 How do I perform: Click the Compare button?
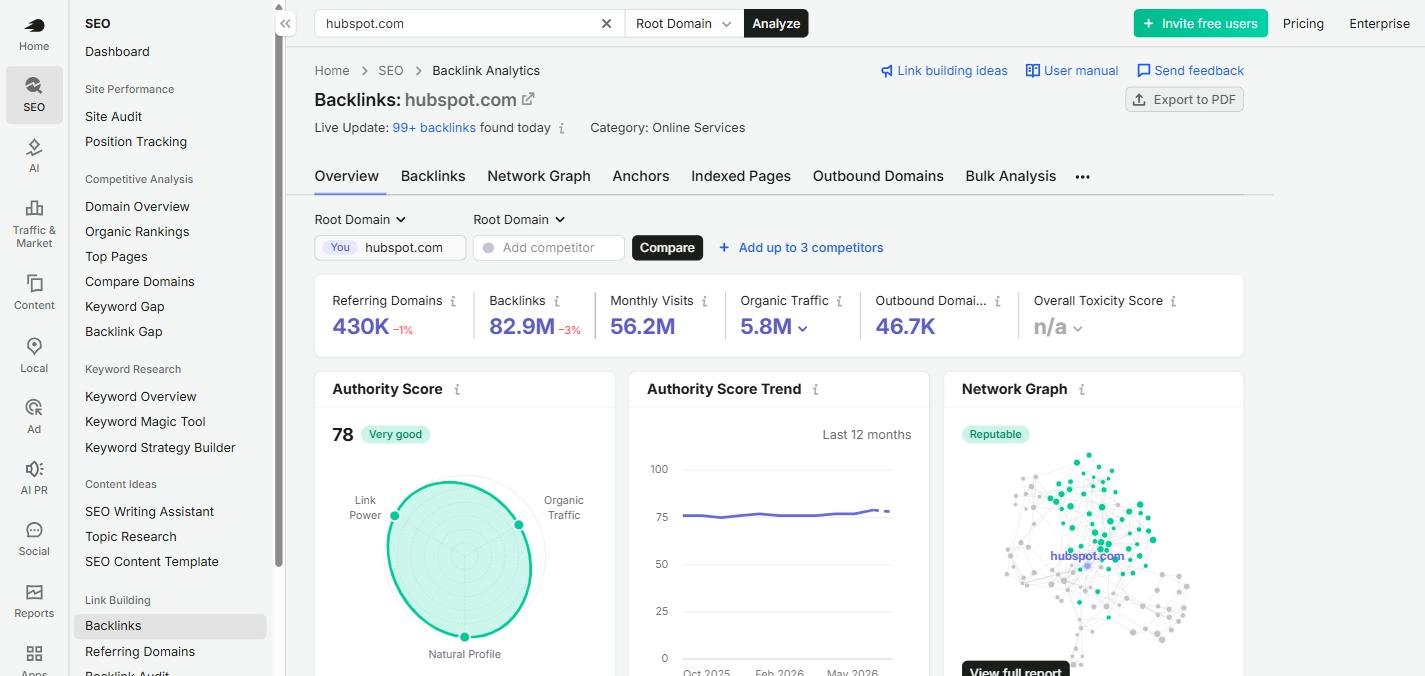coord(667,248)
